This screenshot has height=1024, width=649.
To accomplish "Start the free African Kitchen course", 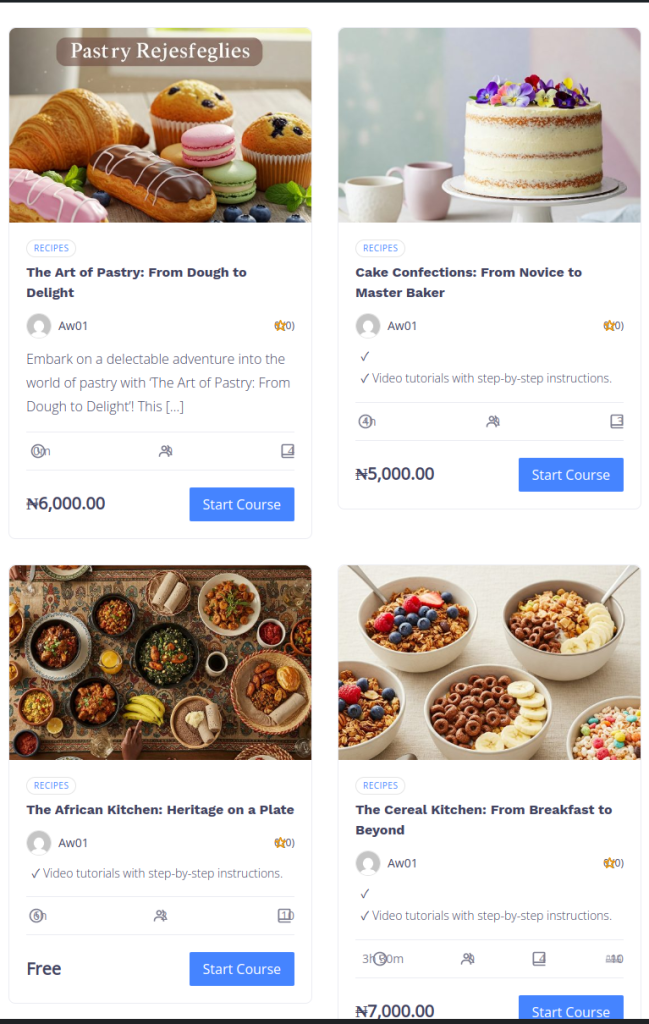I will point(241,969).
